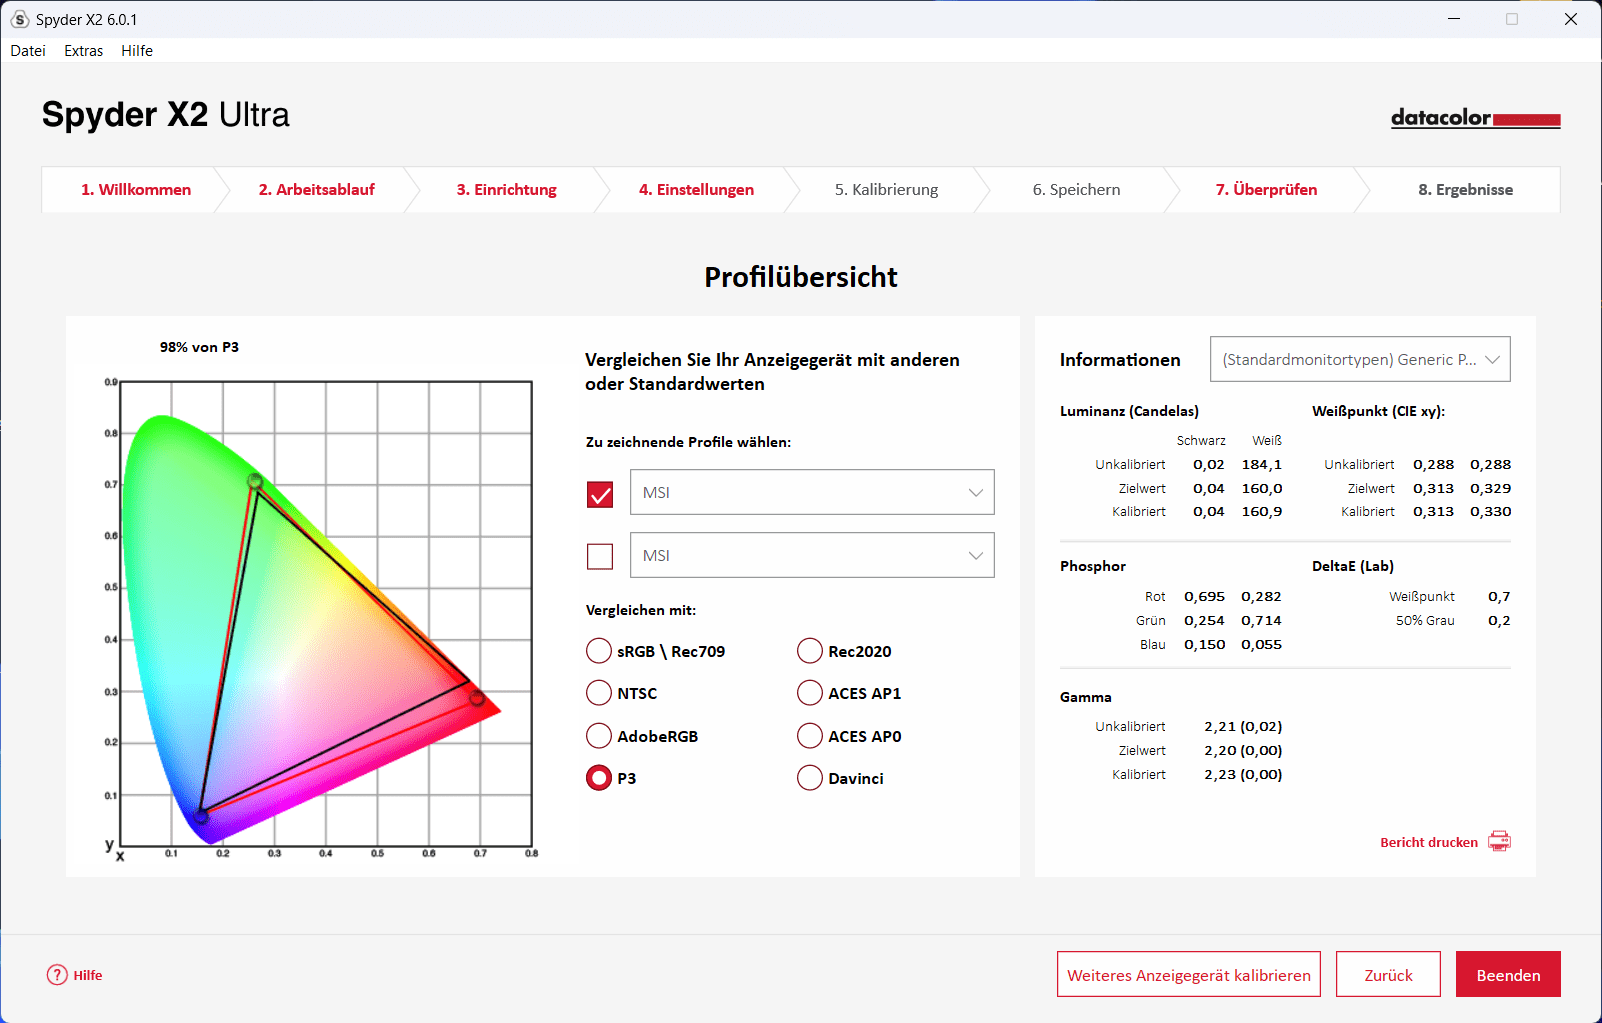Select the NTSC comparison option

coord(599,693)
